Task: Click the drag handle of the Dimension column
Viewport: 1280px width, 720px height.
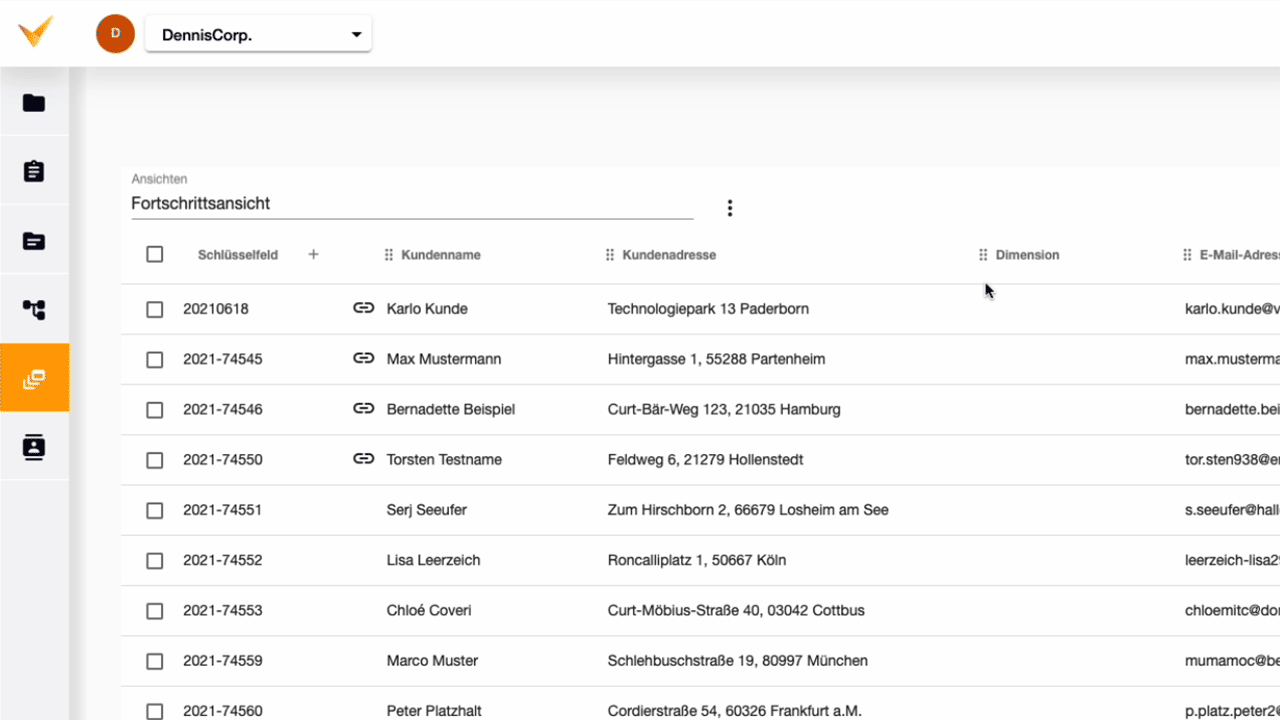Action: tap(983, 255)
